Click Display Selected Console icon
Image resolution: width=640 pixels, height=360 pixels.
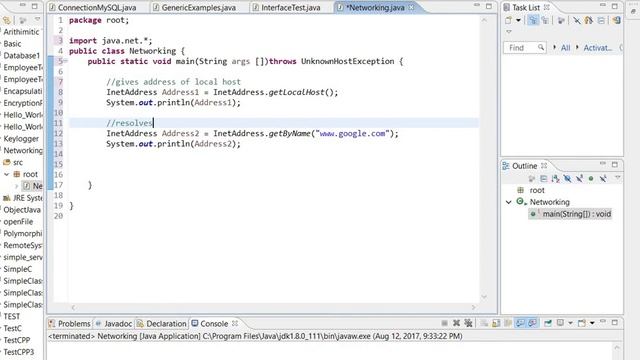click(x=560, y=323)
